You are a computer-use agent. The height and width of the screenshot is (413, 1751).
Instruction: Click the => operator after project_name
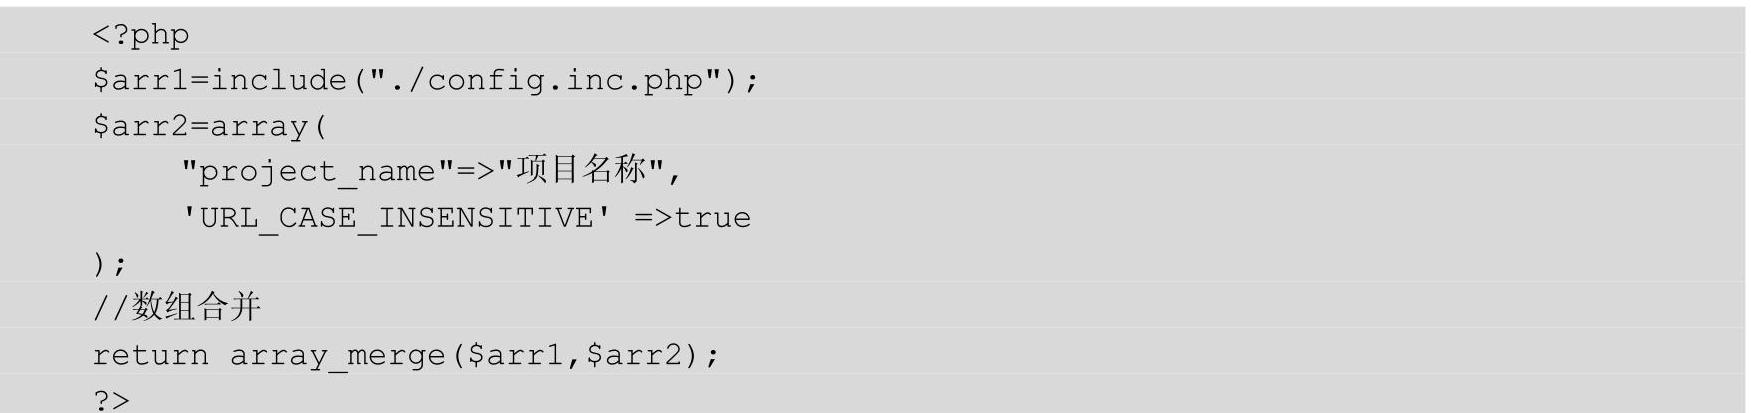click(x=476, y=172)
